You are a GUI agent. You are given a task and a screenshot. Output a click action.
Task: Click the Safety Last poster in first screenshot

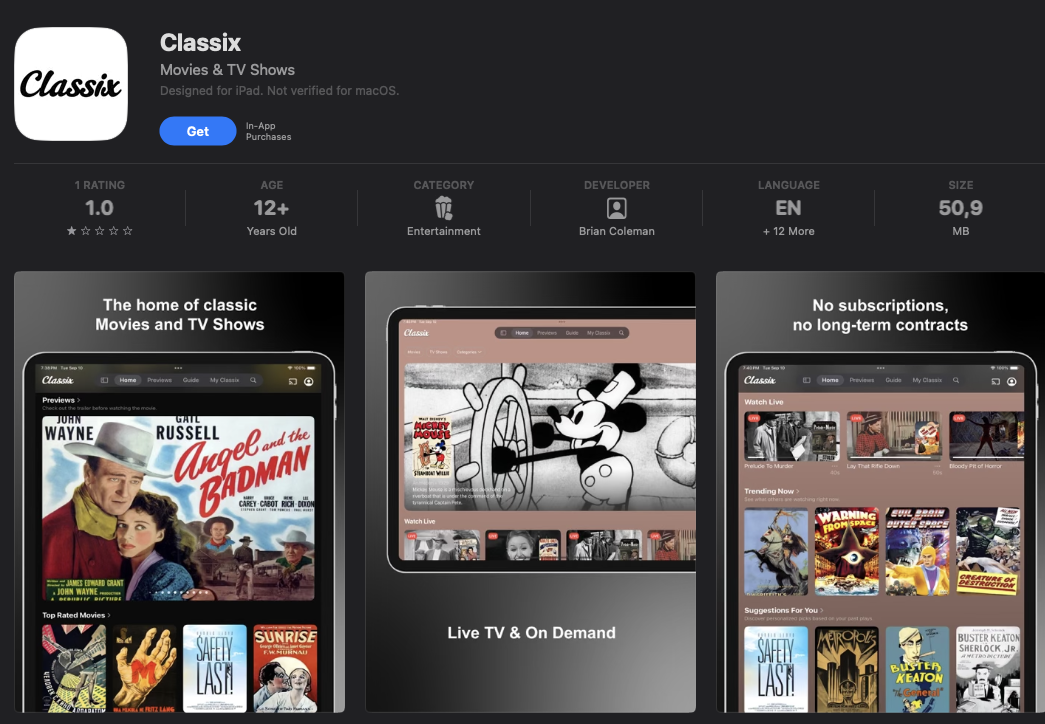pos(215,668)
